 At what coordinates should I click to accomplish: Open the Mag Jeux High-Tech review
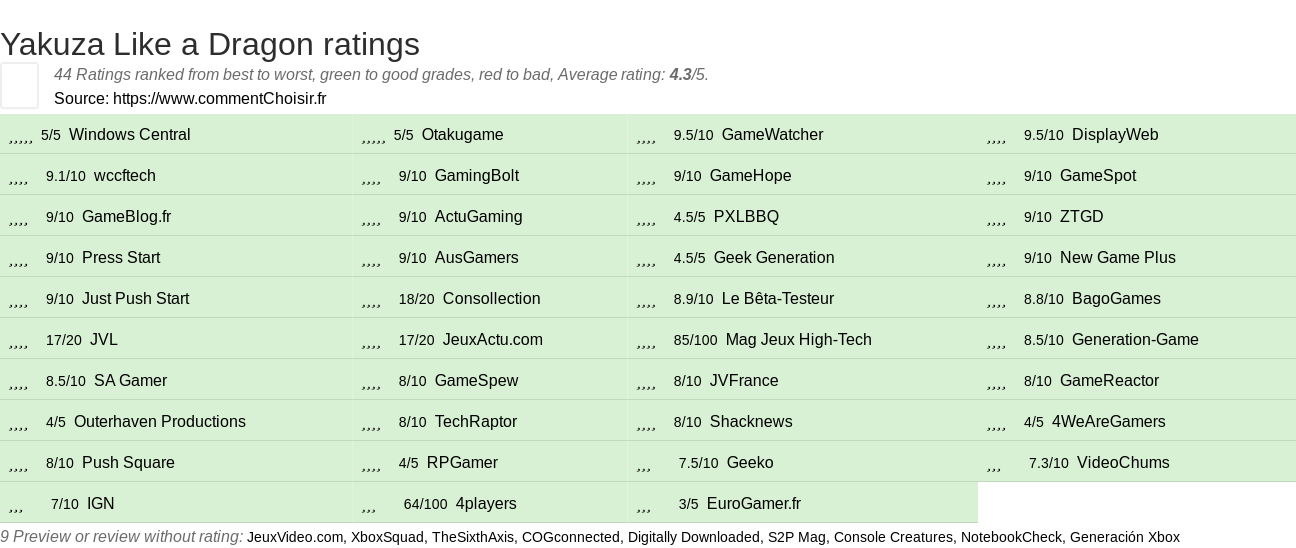(799, 340)
